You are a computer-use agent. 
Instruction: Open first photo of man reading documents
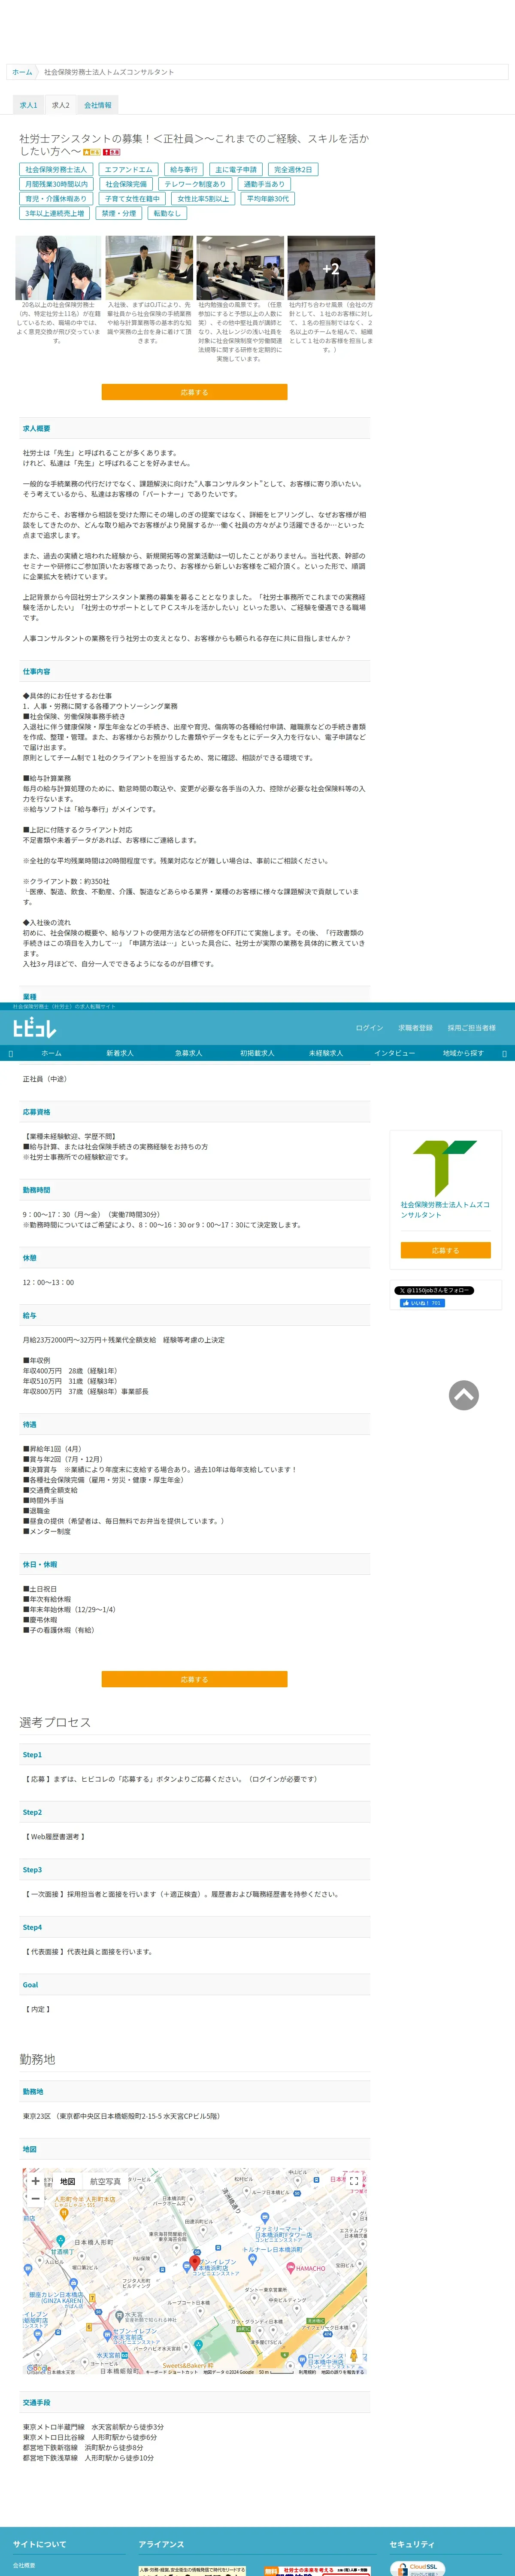click(58, 267)
